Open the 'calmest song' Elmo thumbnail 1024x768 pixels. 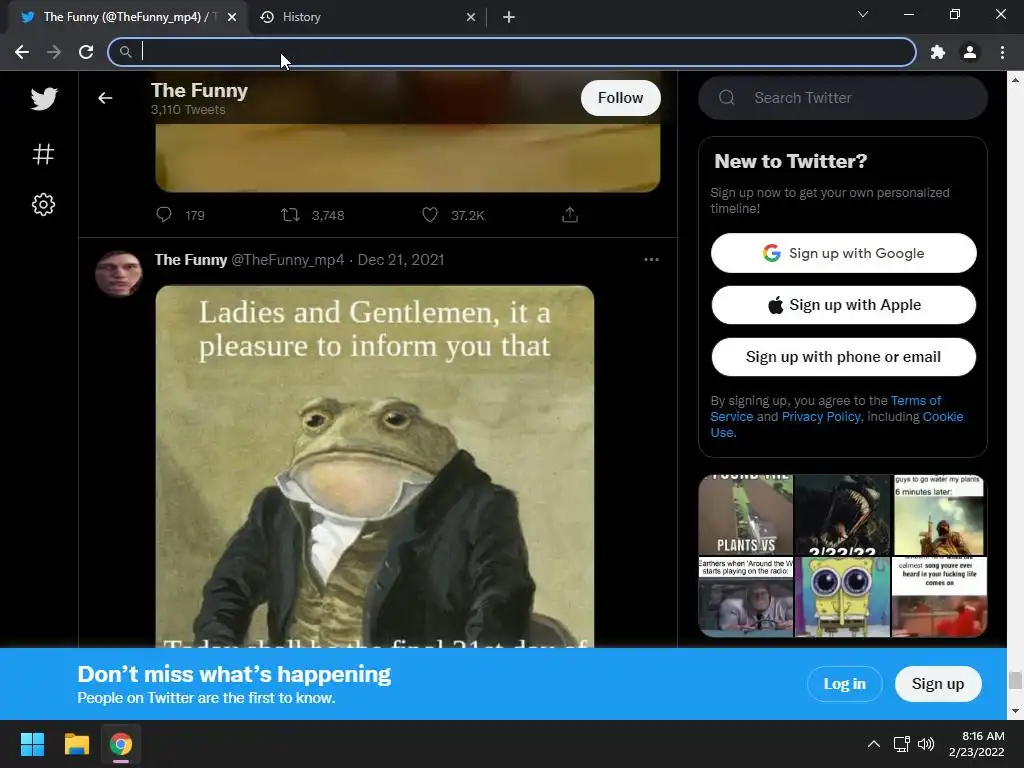click(x=939, y=597)
